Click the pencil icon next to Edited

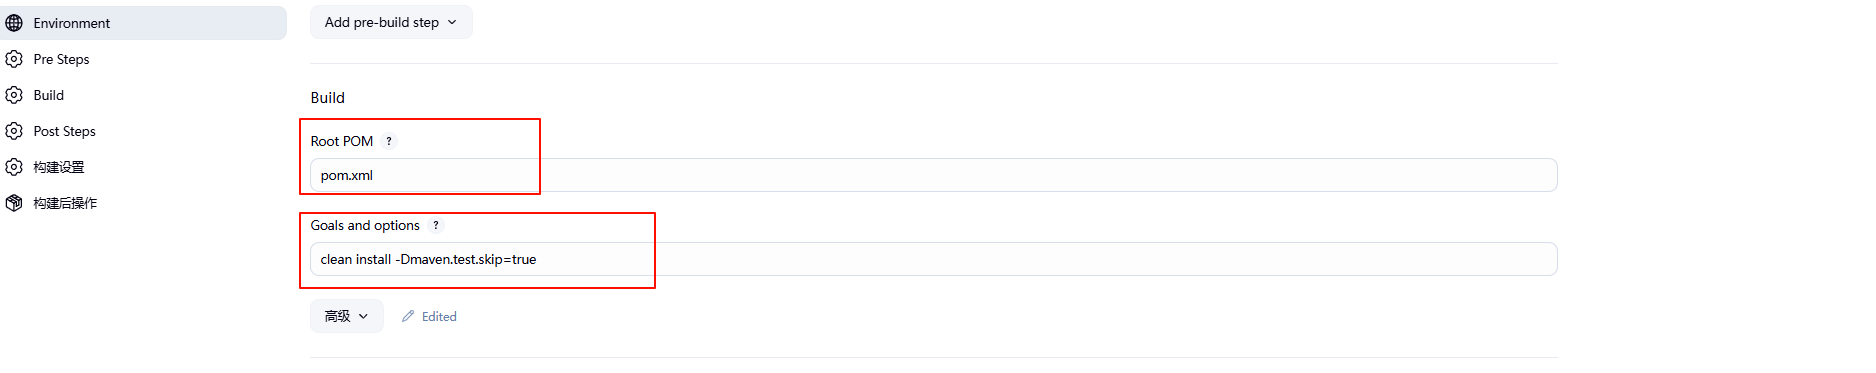pos(408,316)
